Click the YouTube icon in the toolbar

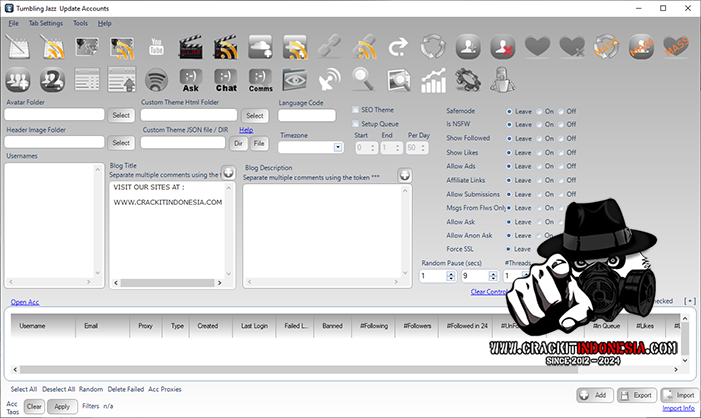tap(157, 48)
